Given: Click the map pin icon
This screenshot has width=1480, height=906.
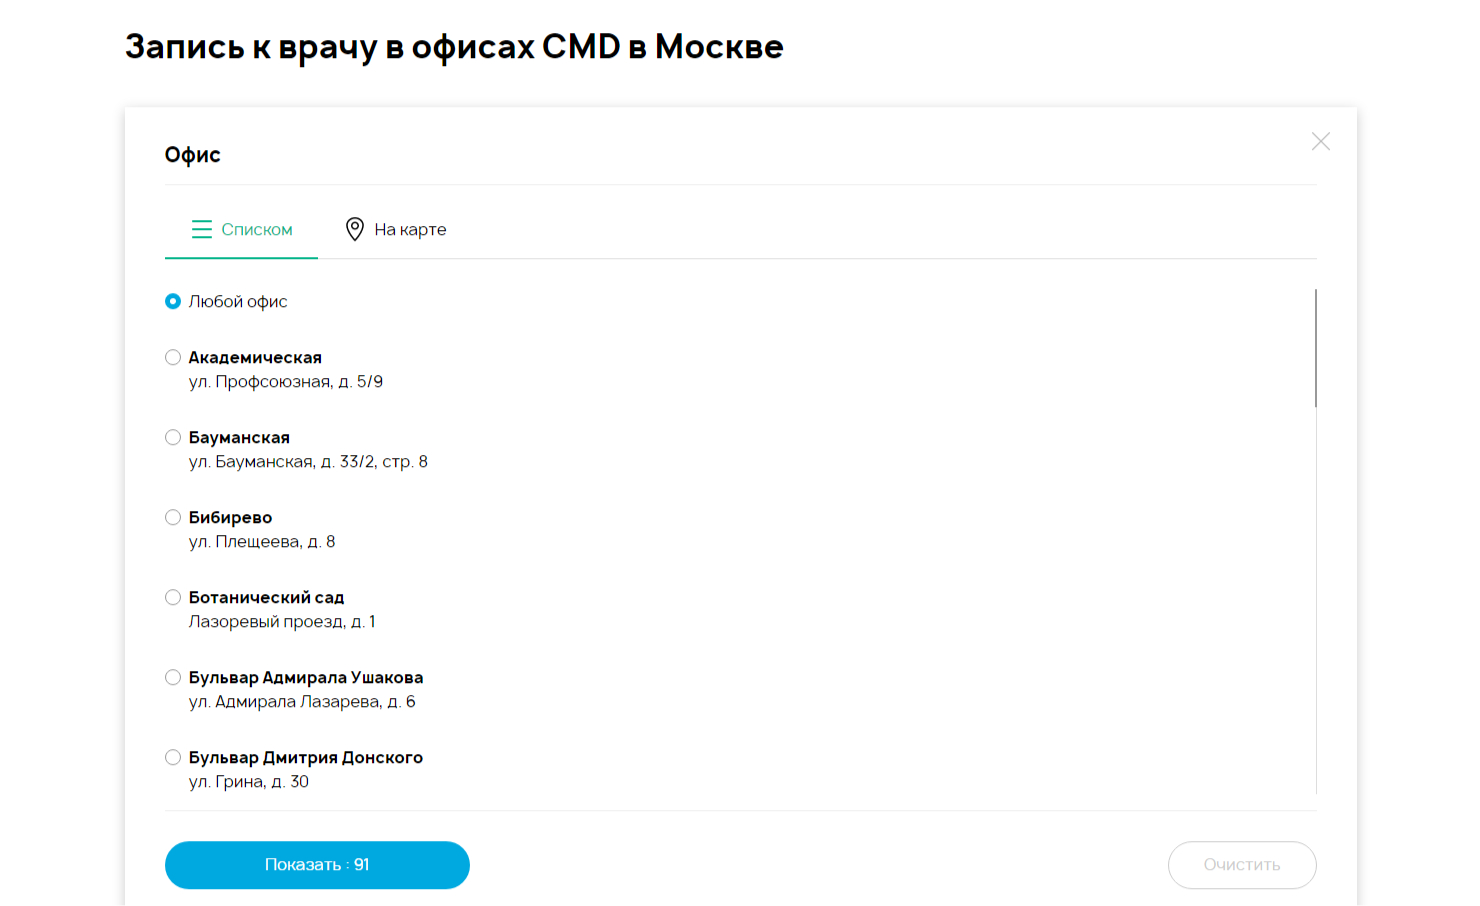Looking at the screenshot, I should pos(354,229).
